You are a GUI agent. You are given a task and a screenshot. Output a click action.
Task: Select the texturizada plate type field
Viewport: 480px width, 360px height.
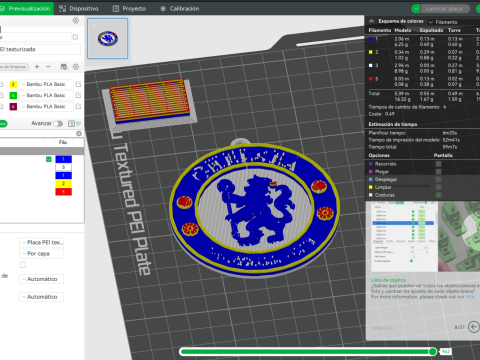40,49
